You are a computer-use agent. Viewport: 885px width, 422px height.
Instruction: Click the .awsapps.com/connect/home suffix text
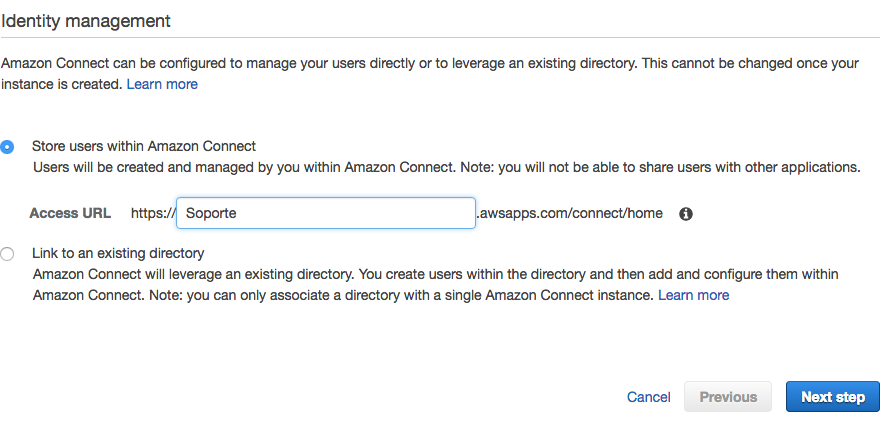(x=570, y=213)
